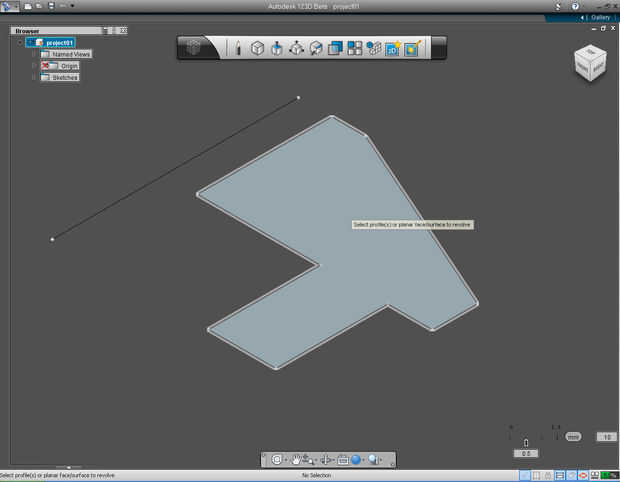Open the Create extrude tool icon
Viewport: 620px width, 482px height.
click(277, 48)
